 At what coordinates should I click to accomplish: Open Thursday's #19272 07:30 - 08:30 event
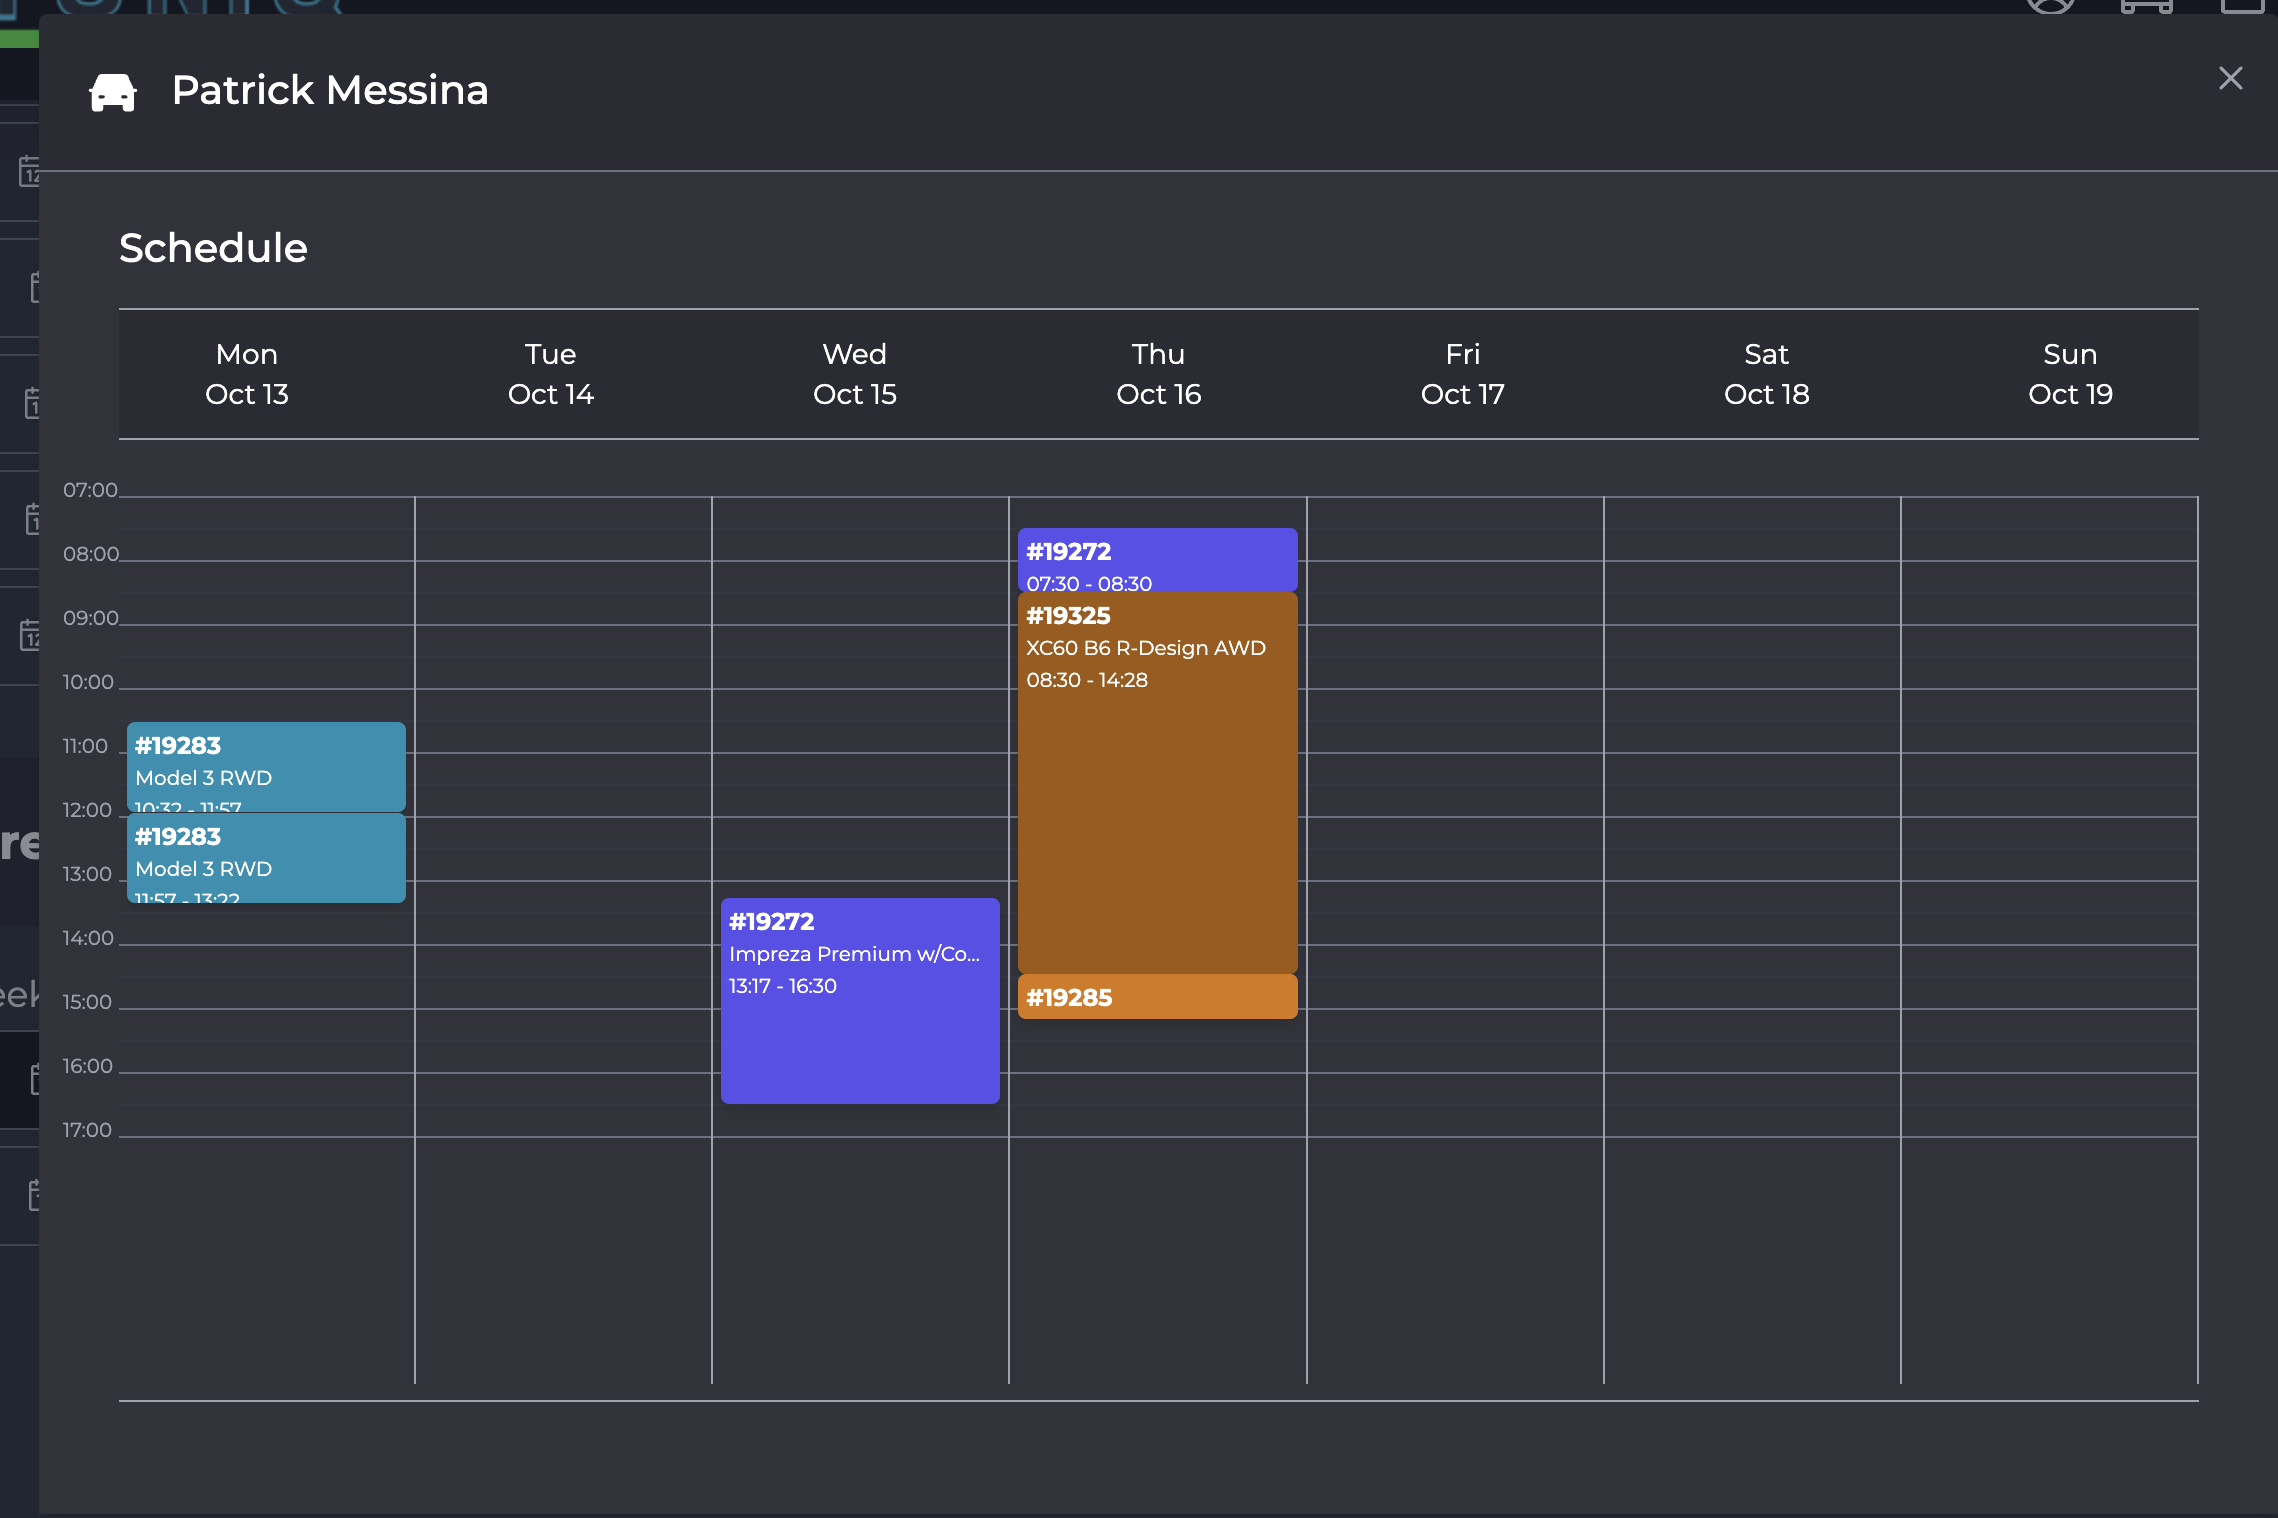(x=1157, y=559)
